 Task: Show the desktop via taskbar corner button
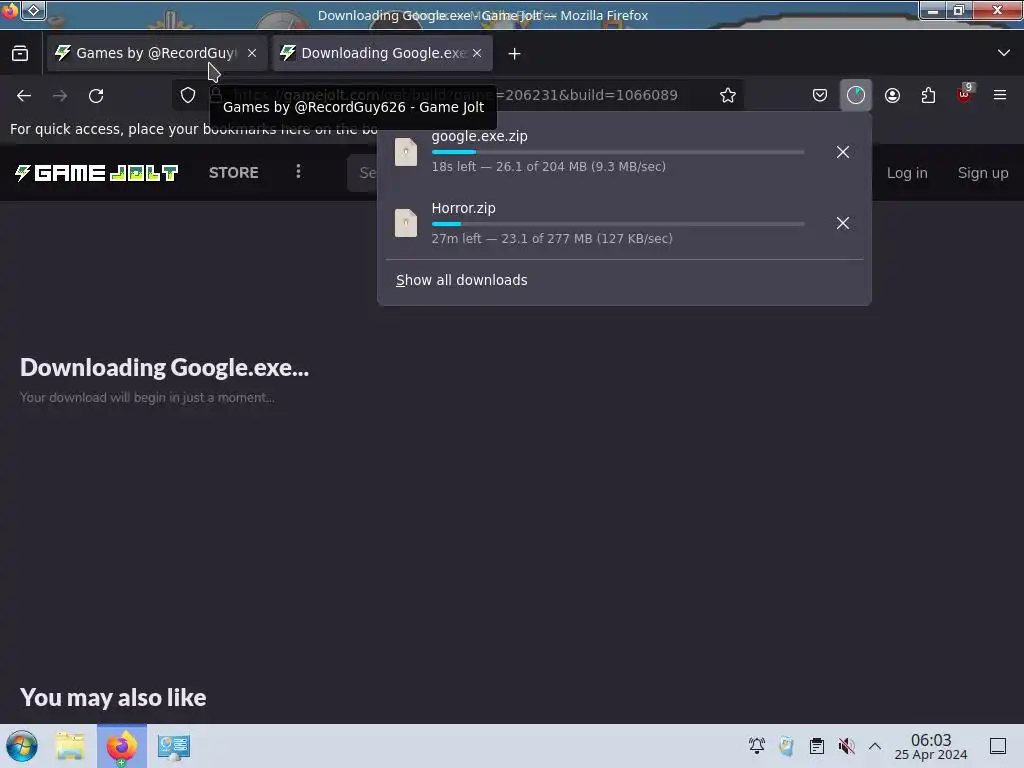[998, 746]
